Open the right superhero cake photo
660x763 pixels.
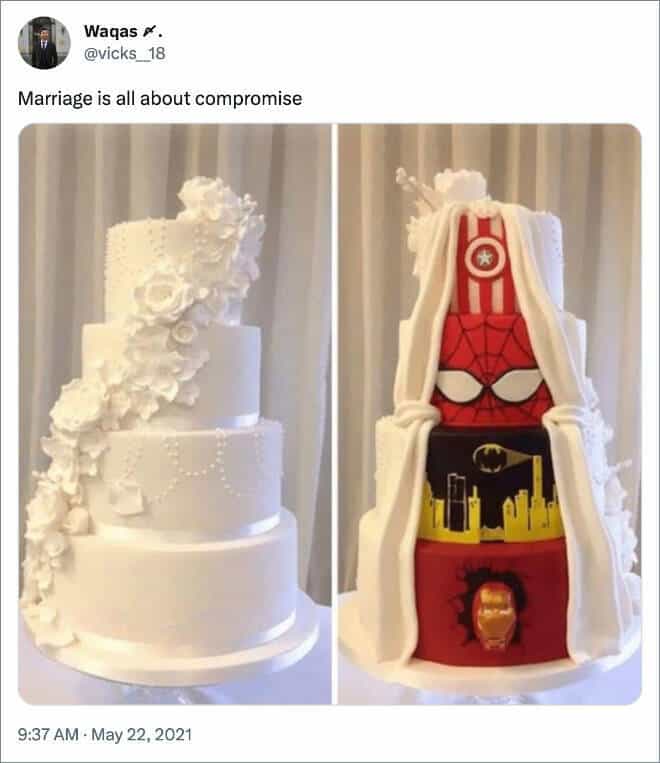(490, 414)
